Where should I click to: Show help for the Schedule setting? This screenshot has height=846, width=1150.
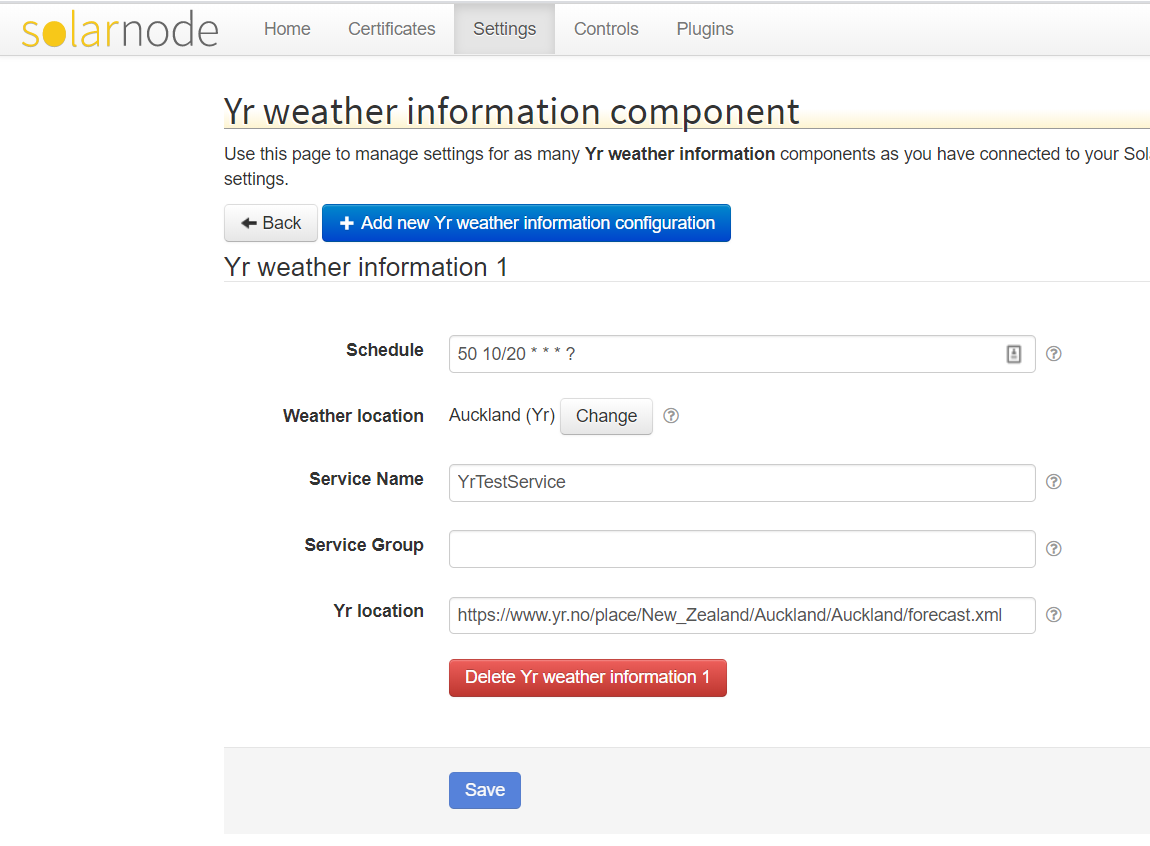pos(1054,354)
